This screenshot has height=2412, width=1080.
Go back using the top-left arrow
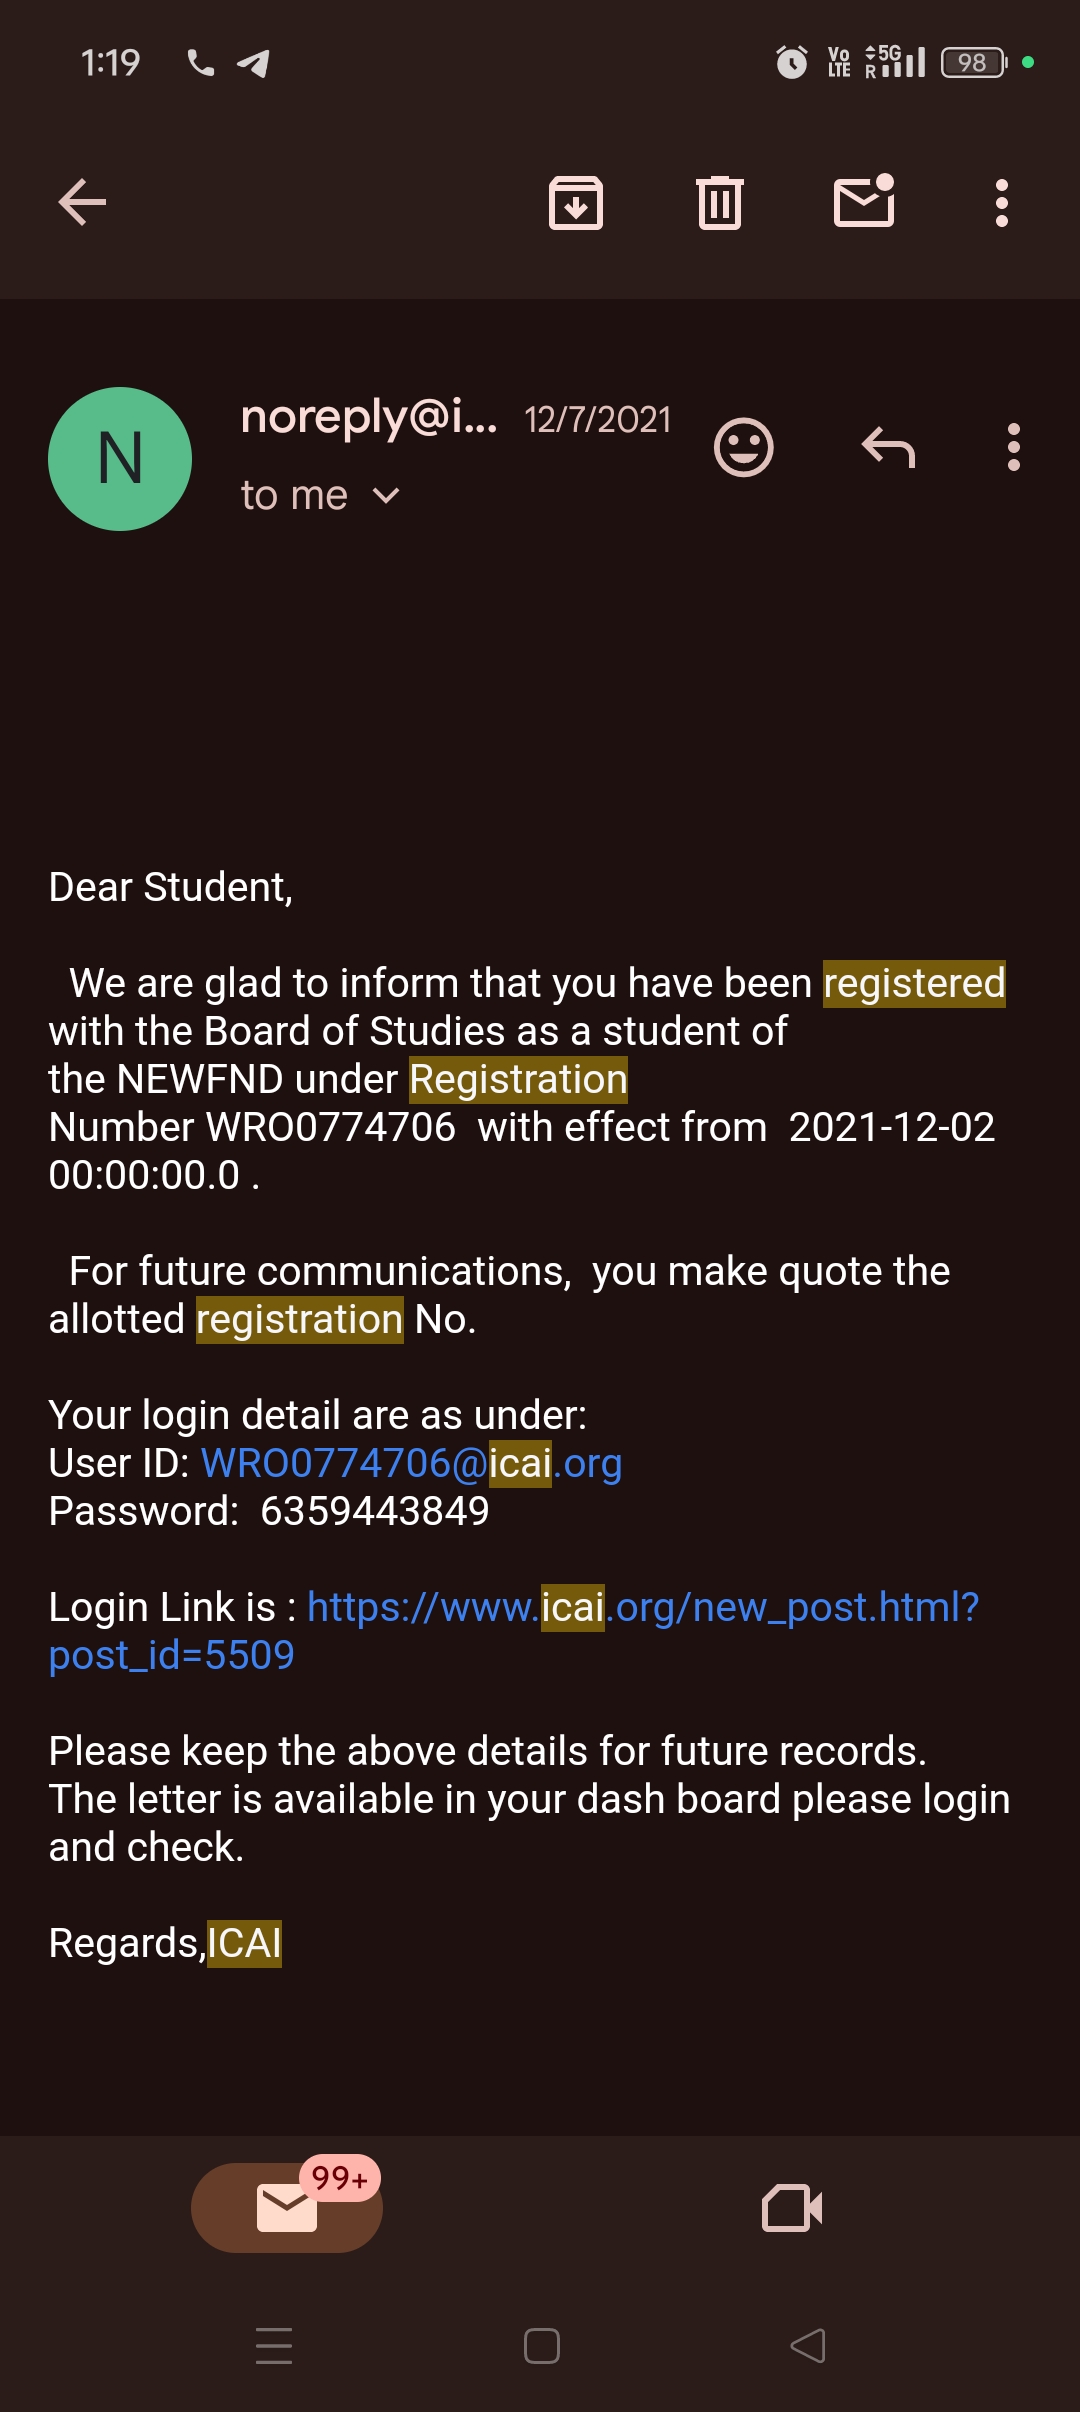point(82,203)
